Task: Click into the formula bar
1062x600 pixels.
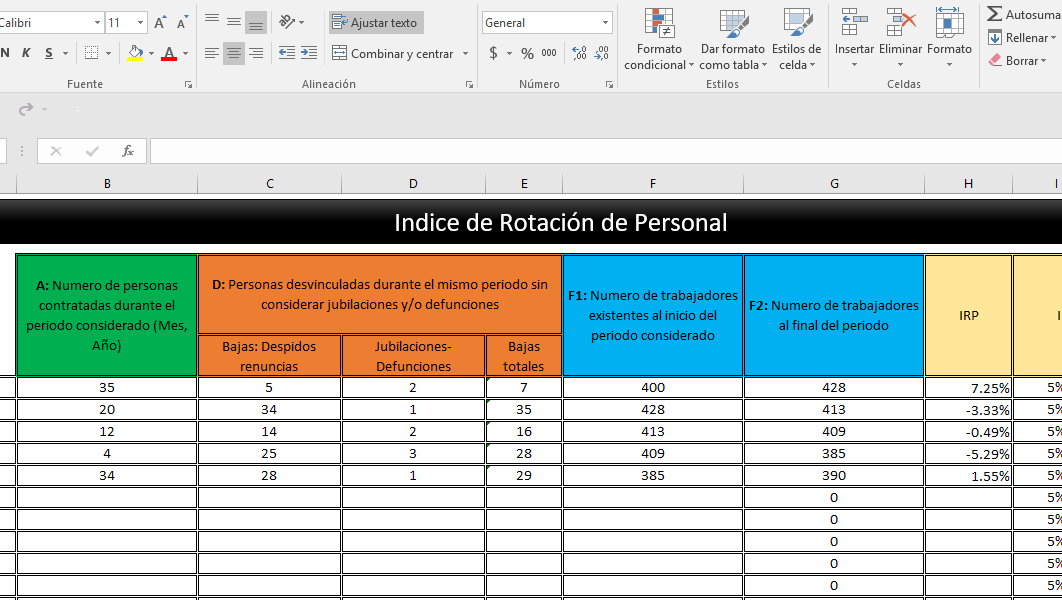Action: [606, 151]
